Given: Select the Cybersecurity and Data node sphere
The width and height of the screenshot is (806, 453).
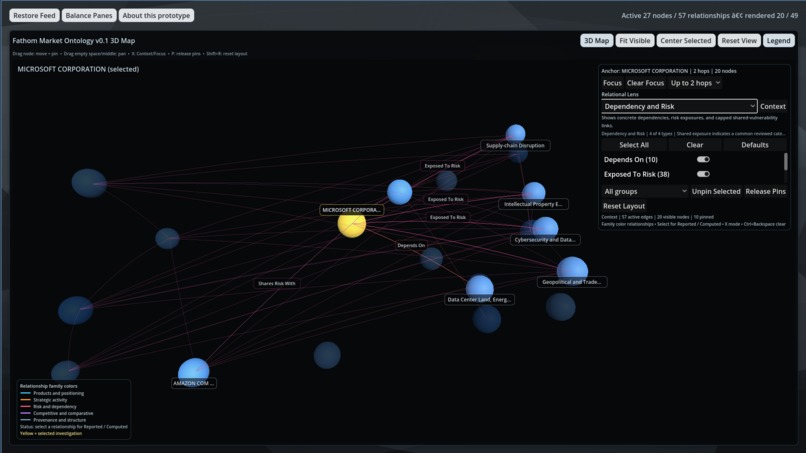Looking at the screenshot, I should pos(545,227).
